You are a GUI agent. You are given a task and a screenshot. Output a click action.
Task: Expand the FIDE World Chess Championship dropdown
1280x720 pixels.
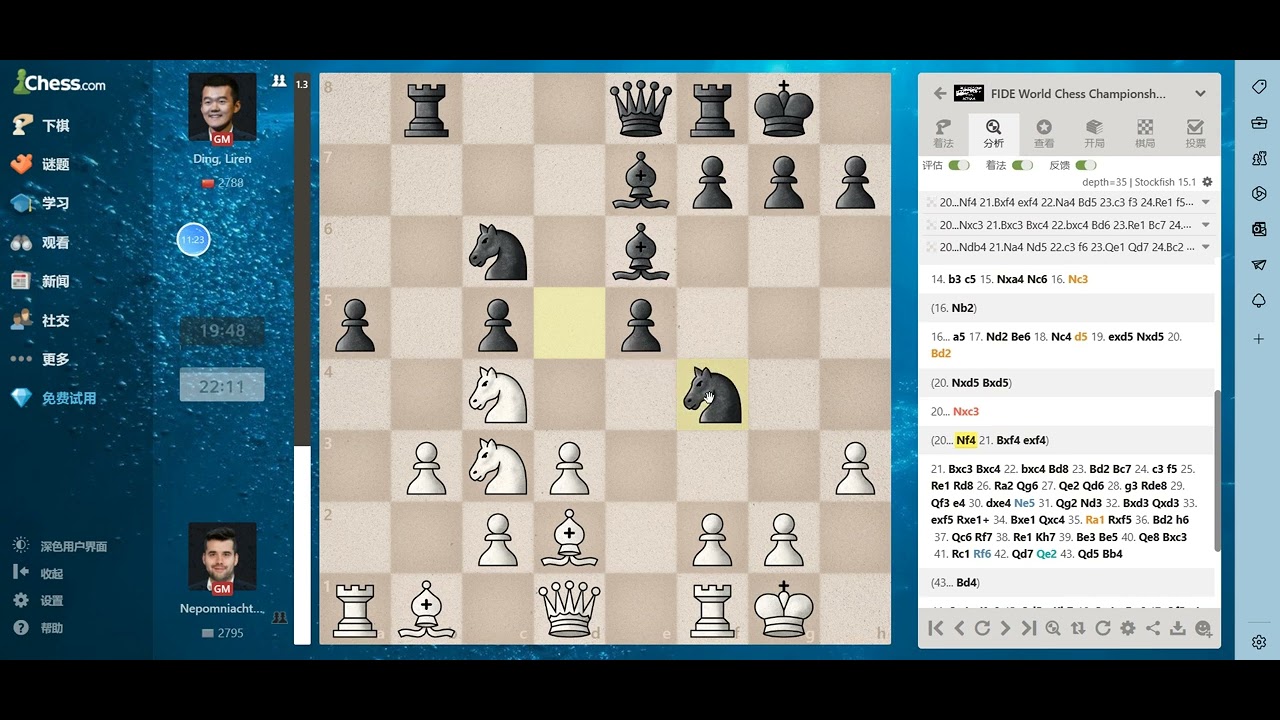point(1200,94)
